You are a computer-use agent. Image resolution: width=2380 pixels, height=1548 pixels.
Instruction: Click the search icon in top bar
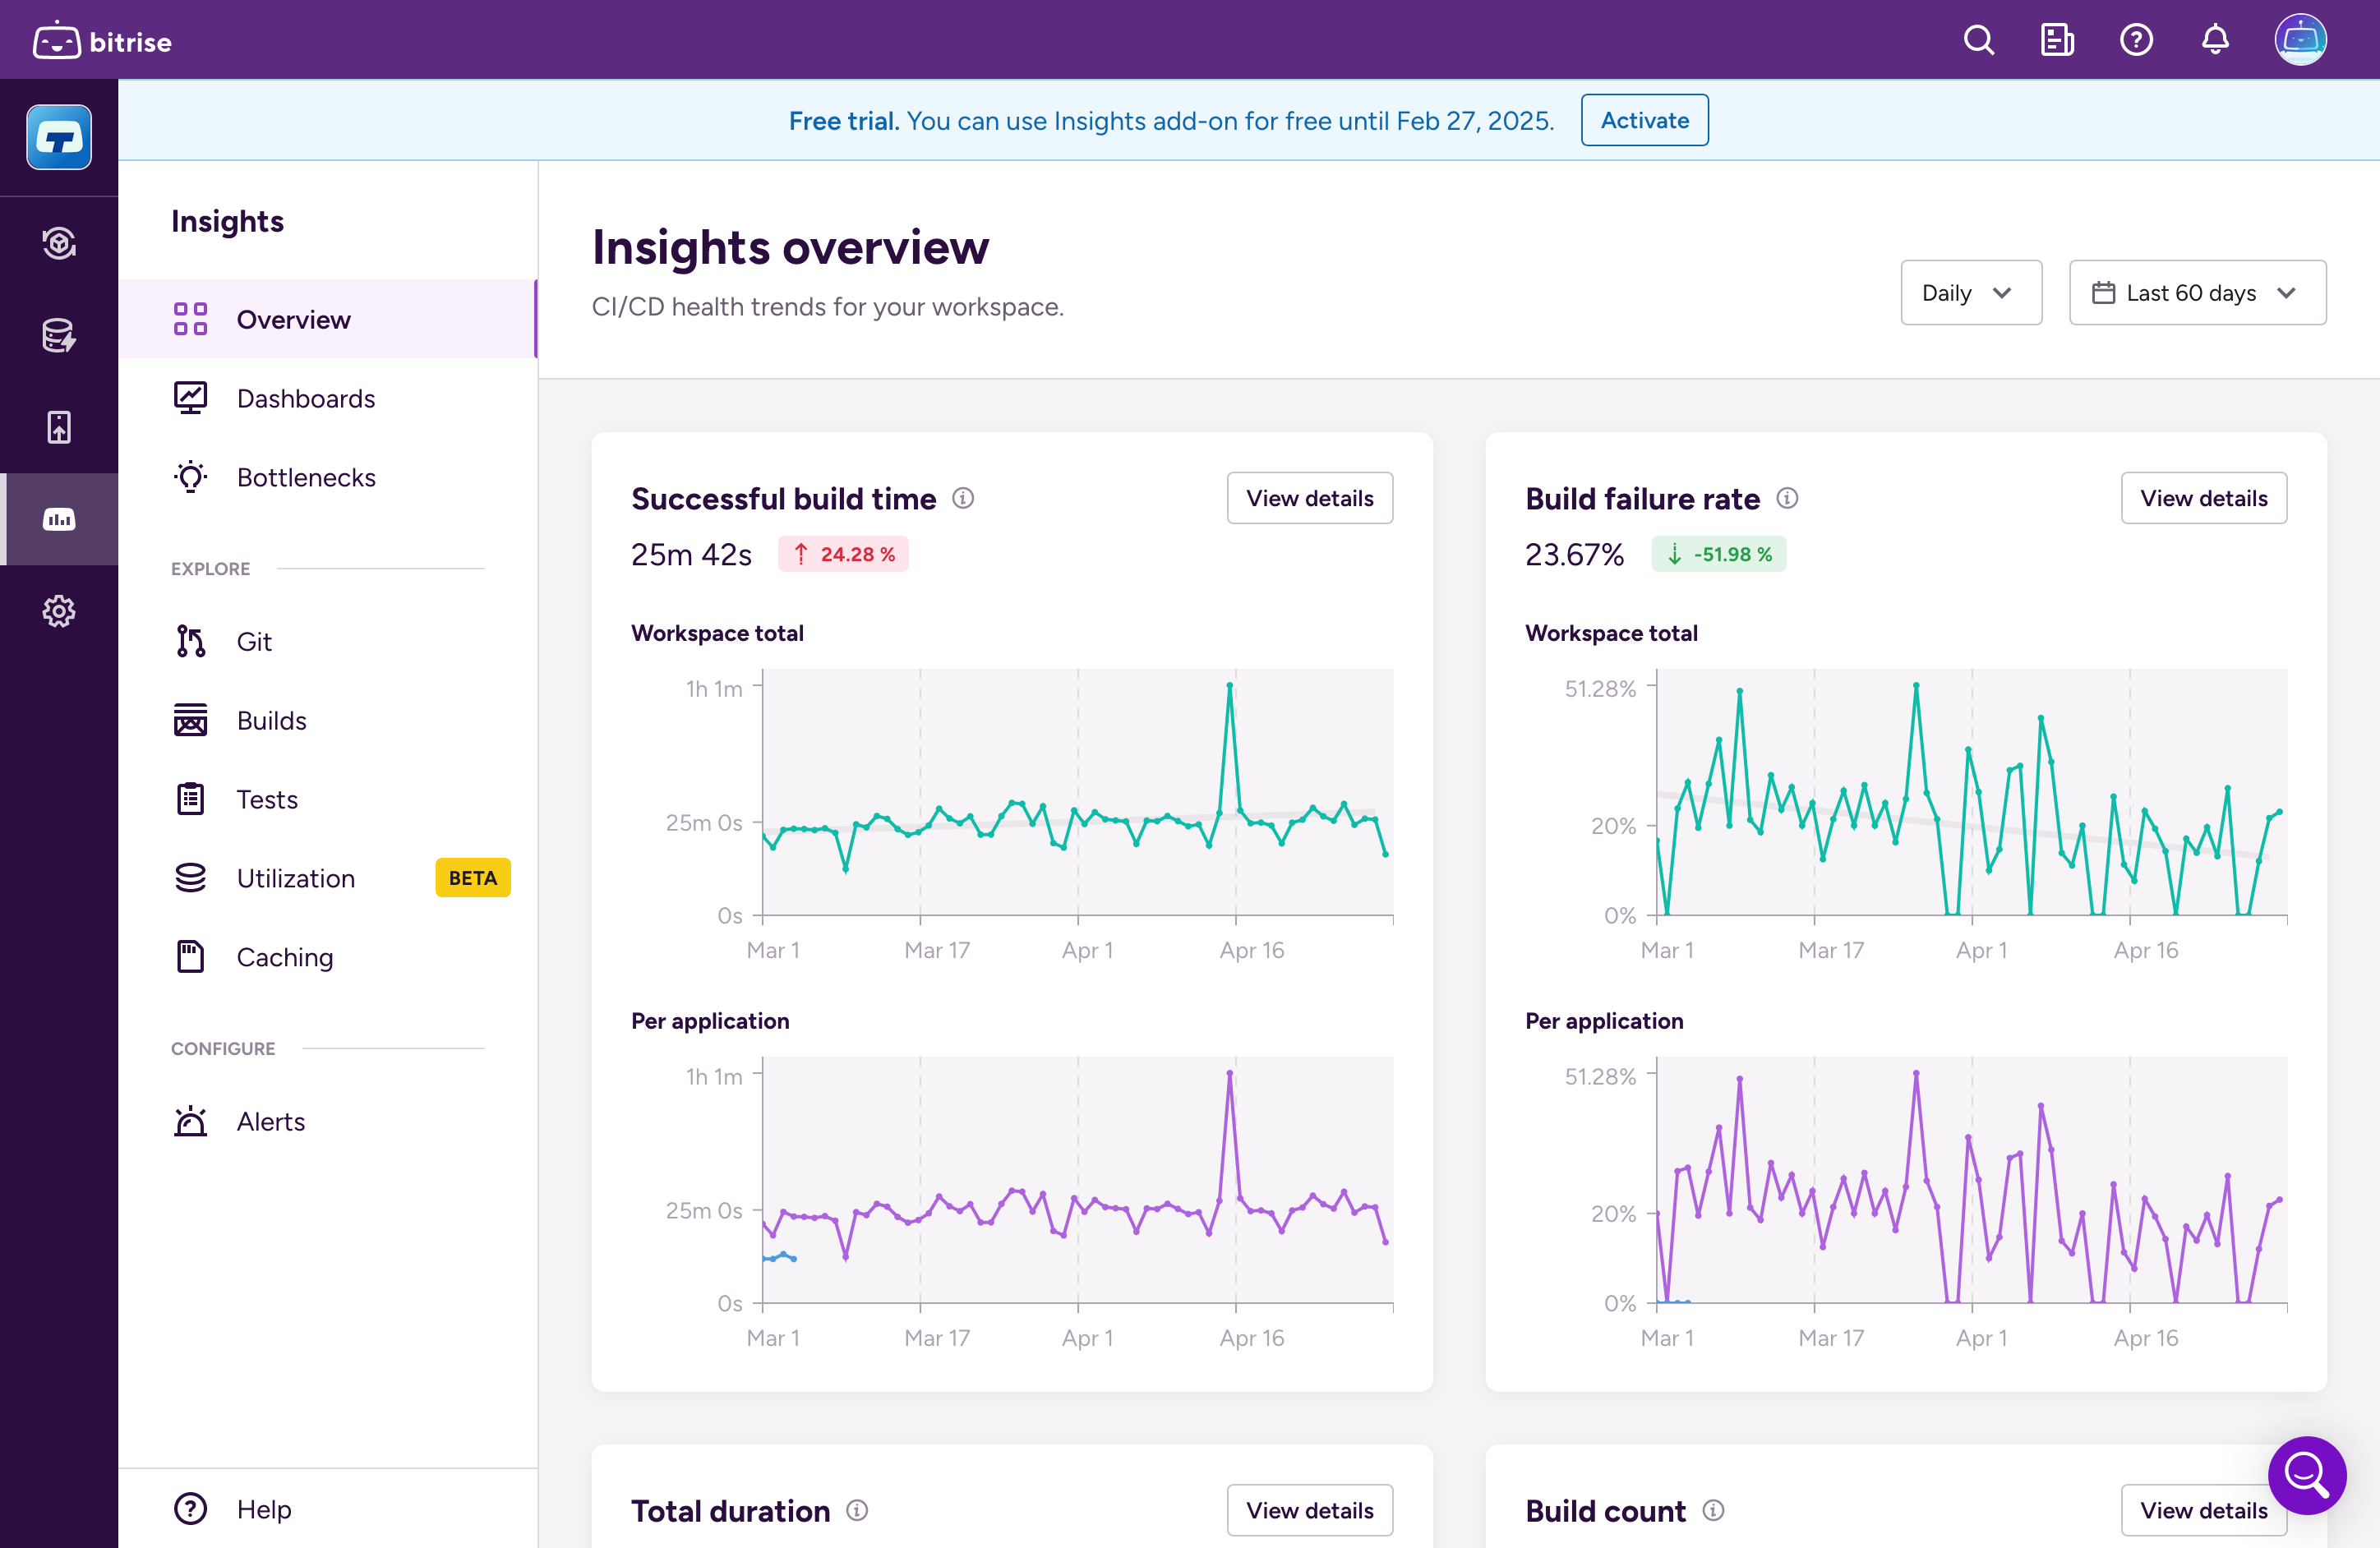pos(1978,40)
